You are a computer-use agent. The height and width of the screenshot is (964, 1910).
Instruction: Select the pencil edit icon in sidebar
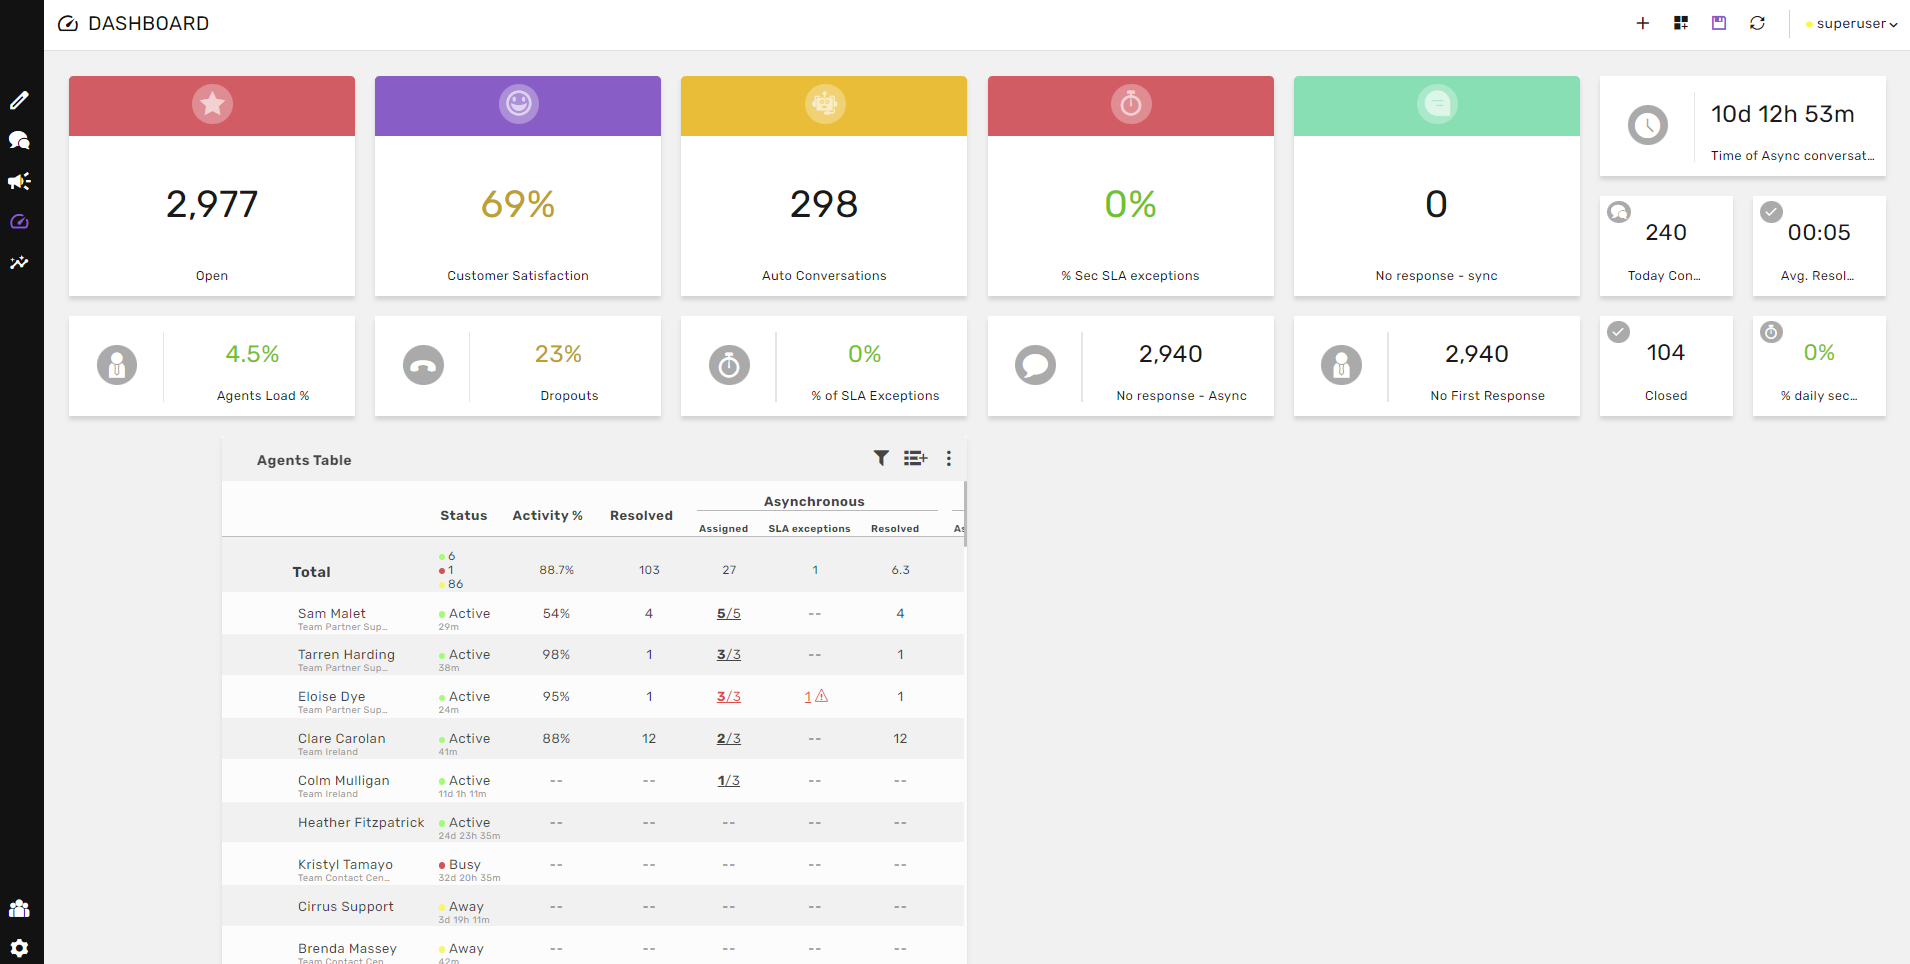pyautogui.click(x=19, y=99)
